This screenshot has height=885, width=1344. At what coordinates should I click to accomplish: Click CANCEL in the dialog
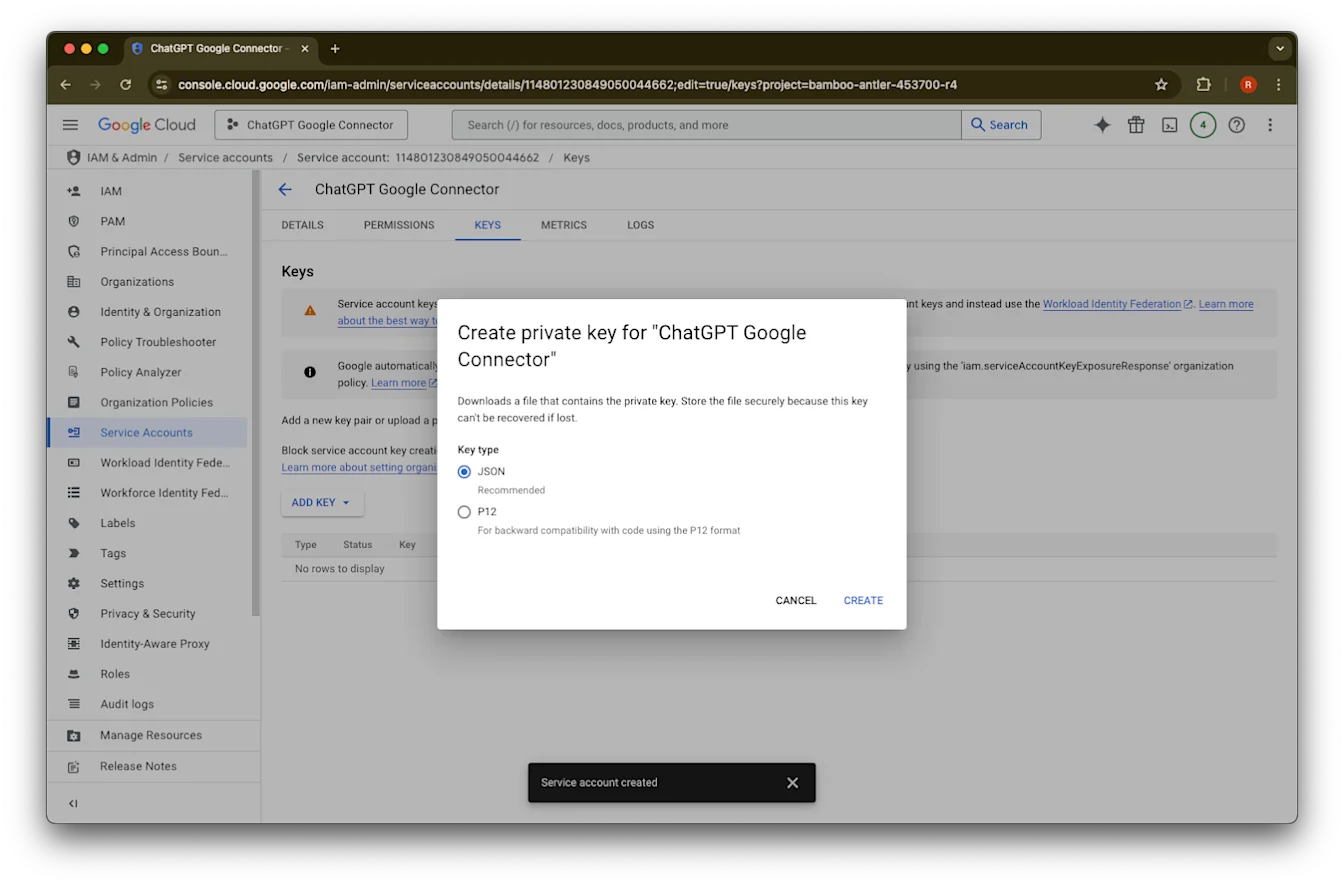[x=796, y=601]
